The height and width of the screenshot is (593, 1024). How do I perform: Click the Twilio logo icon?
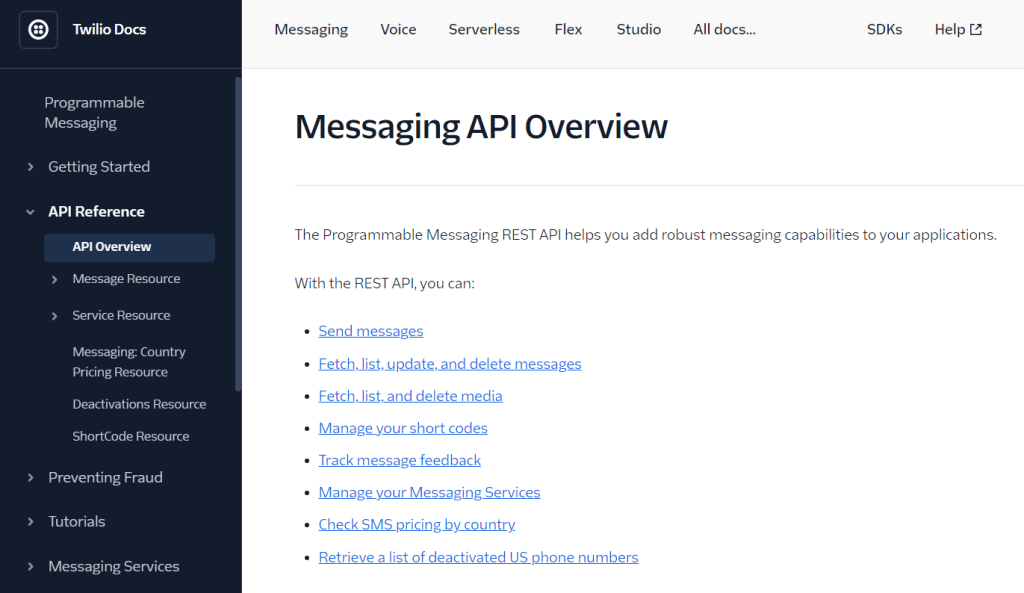click(38, 28)
